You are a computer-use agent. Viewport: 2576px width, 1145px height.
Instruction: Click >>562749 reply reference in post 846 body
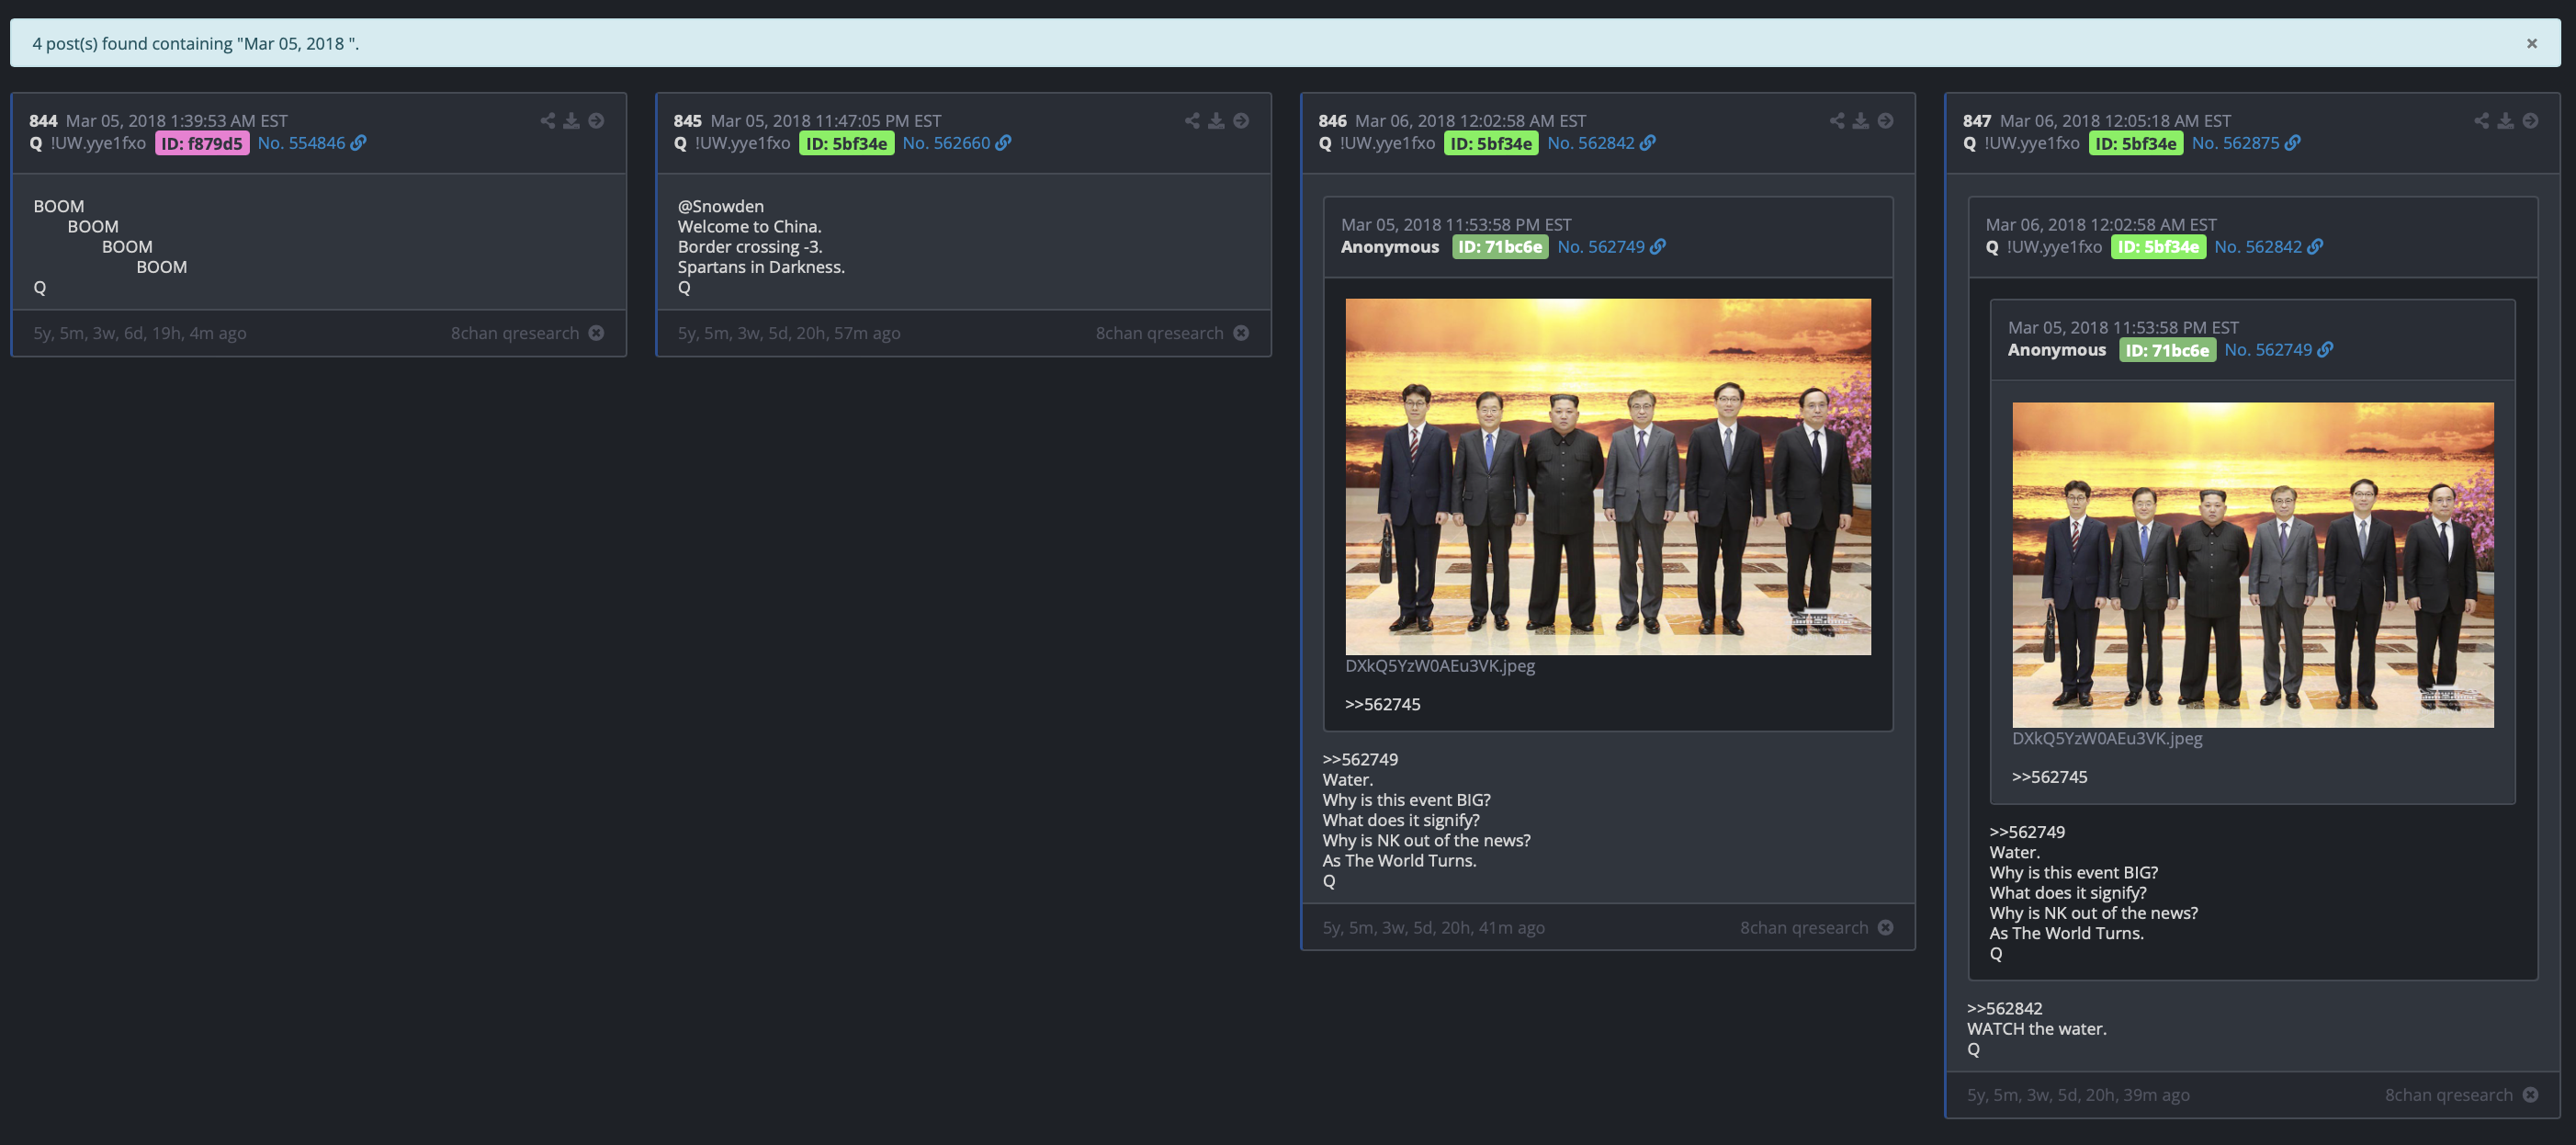[1360, 759]
